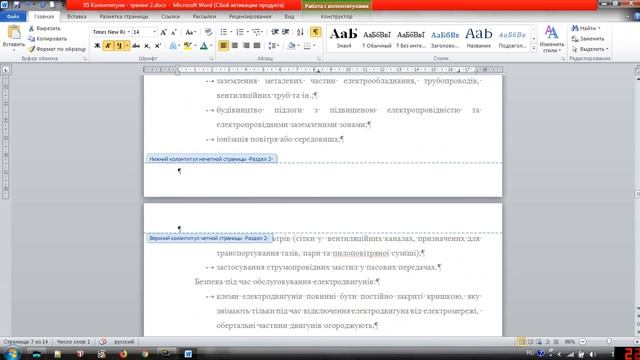Open the shading color dropdown
The image size is (640, 360).
[298, 46]
